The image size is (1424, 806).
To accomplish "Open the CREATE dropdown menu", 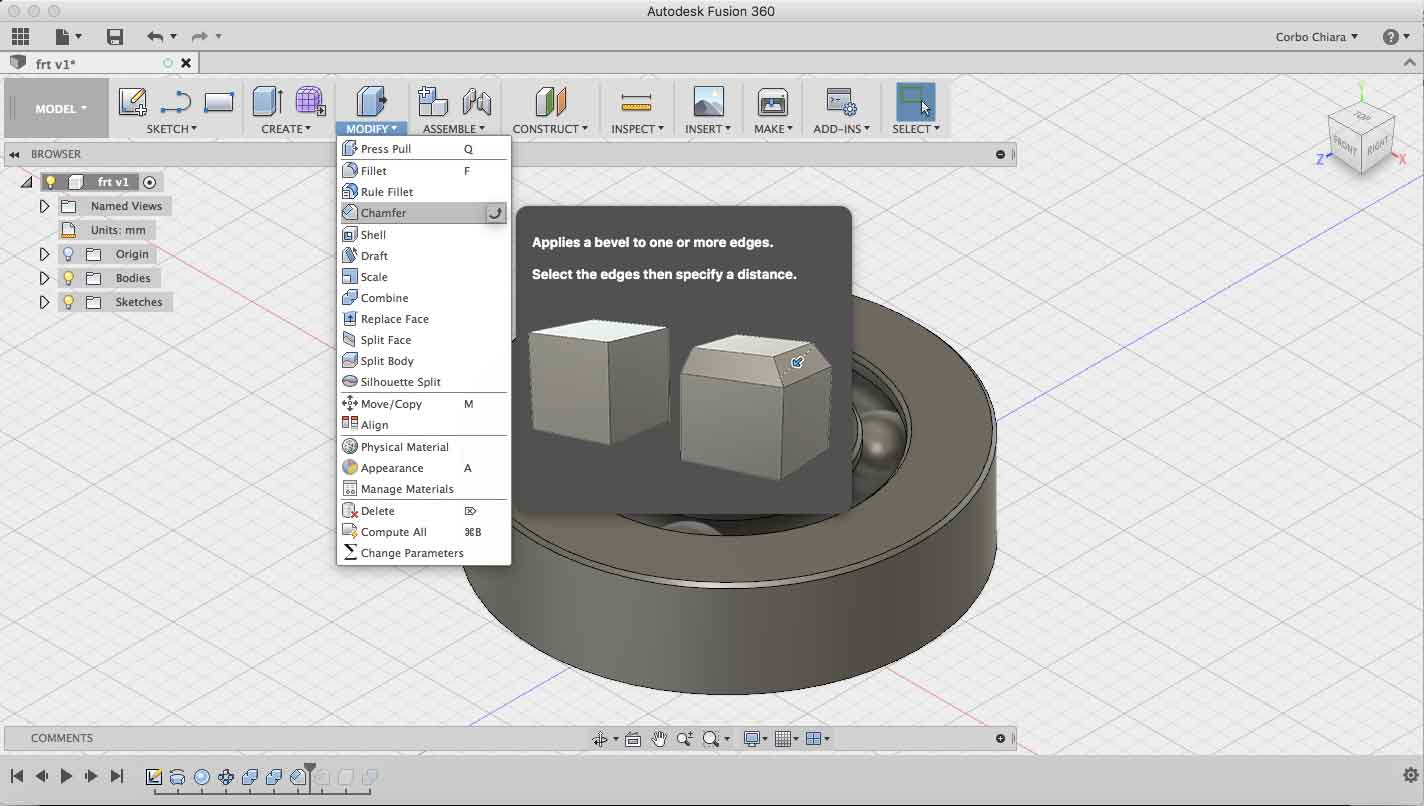I will (x=286, y=129).
